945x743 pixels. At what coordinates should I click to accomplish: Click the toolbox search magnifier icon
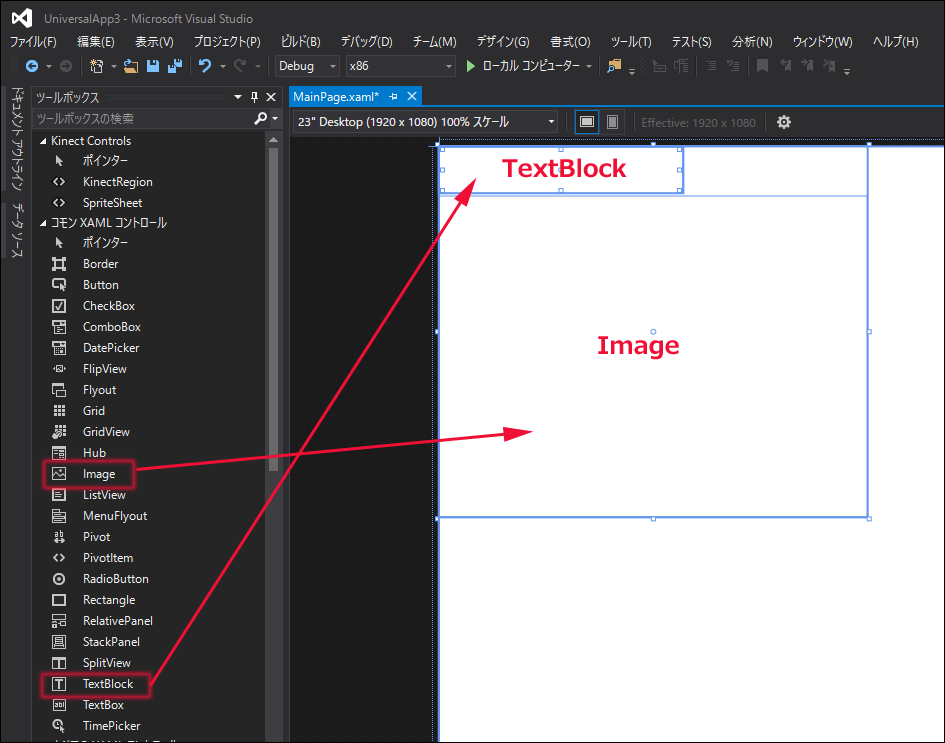[260, 118]
